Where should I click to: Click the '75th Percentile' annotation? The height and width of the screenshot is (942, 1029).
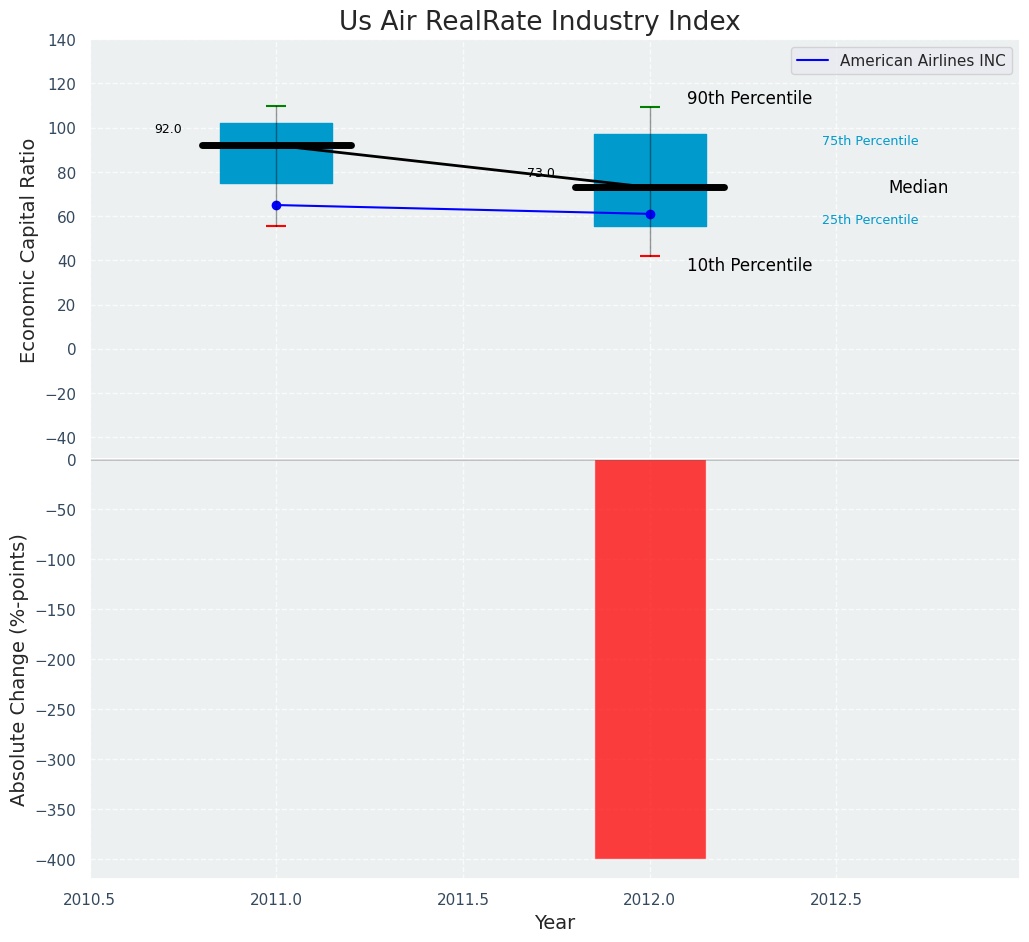869,141
